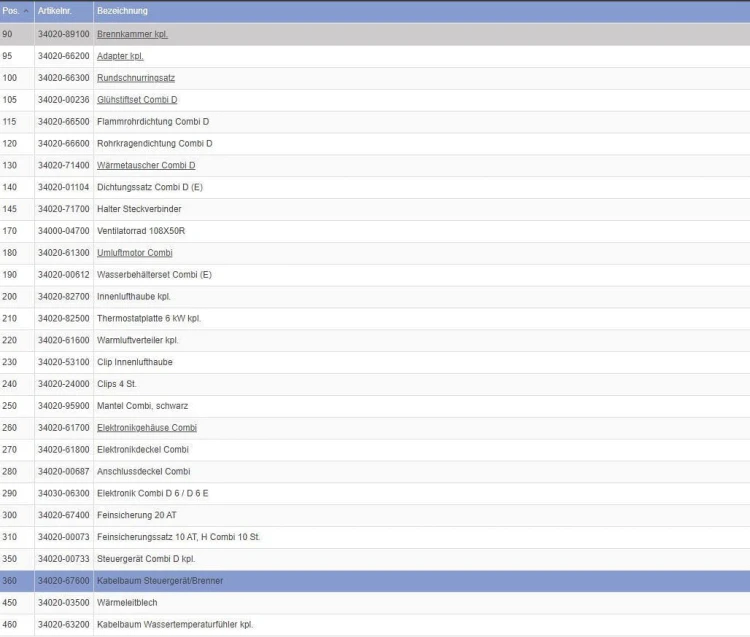
Task: Select Halter Steckverbinder entry
Action: [139, 209]
